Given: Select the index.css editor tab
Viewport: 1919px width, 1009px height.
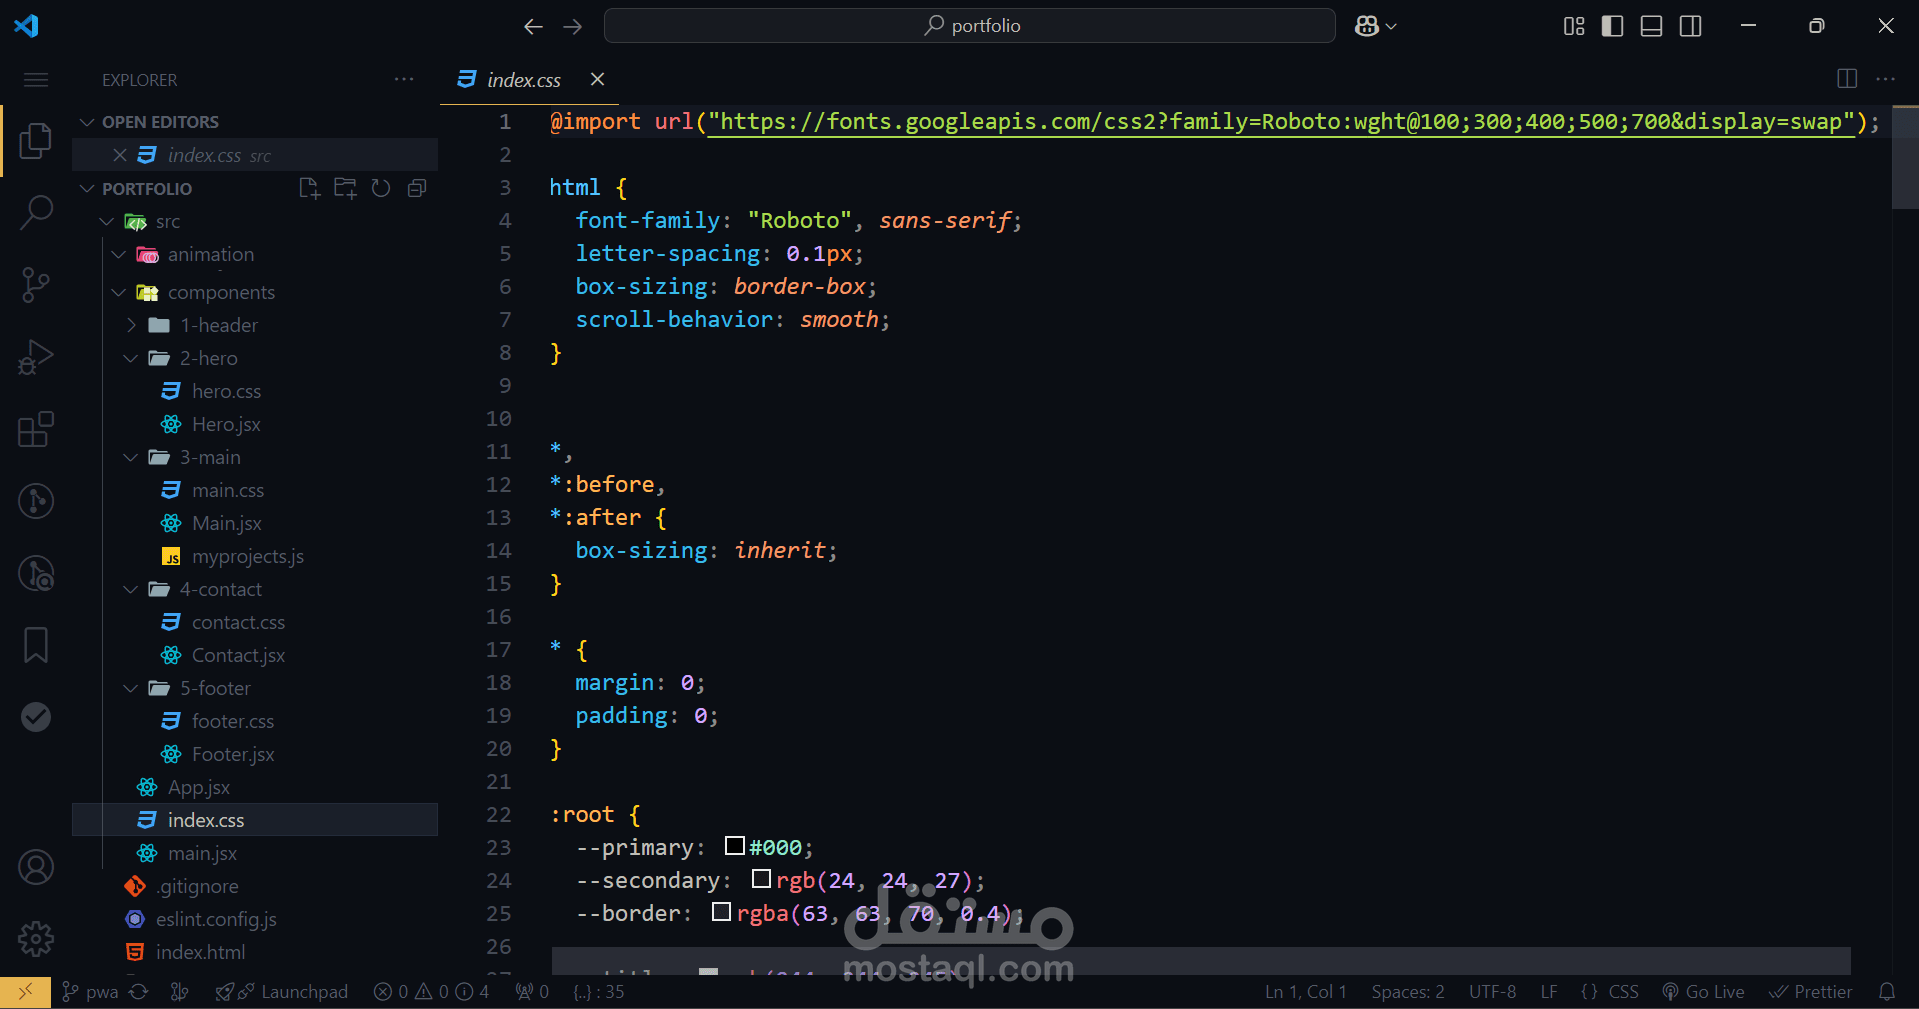Looking at the screenshot, I should pos(523,80).
